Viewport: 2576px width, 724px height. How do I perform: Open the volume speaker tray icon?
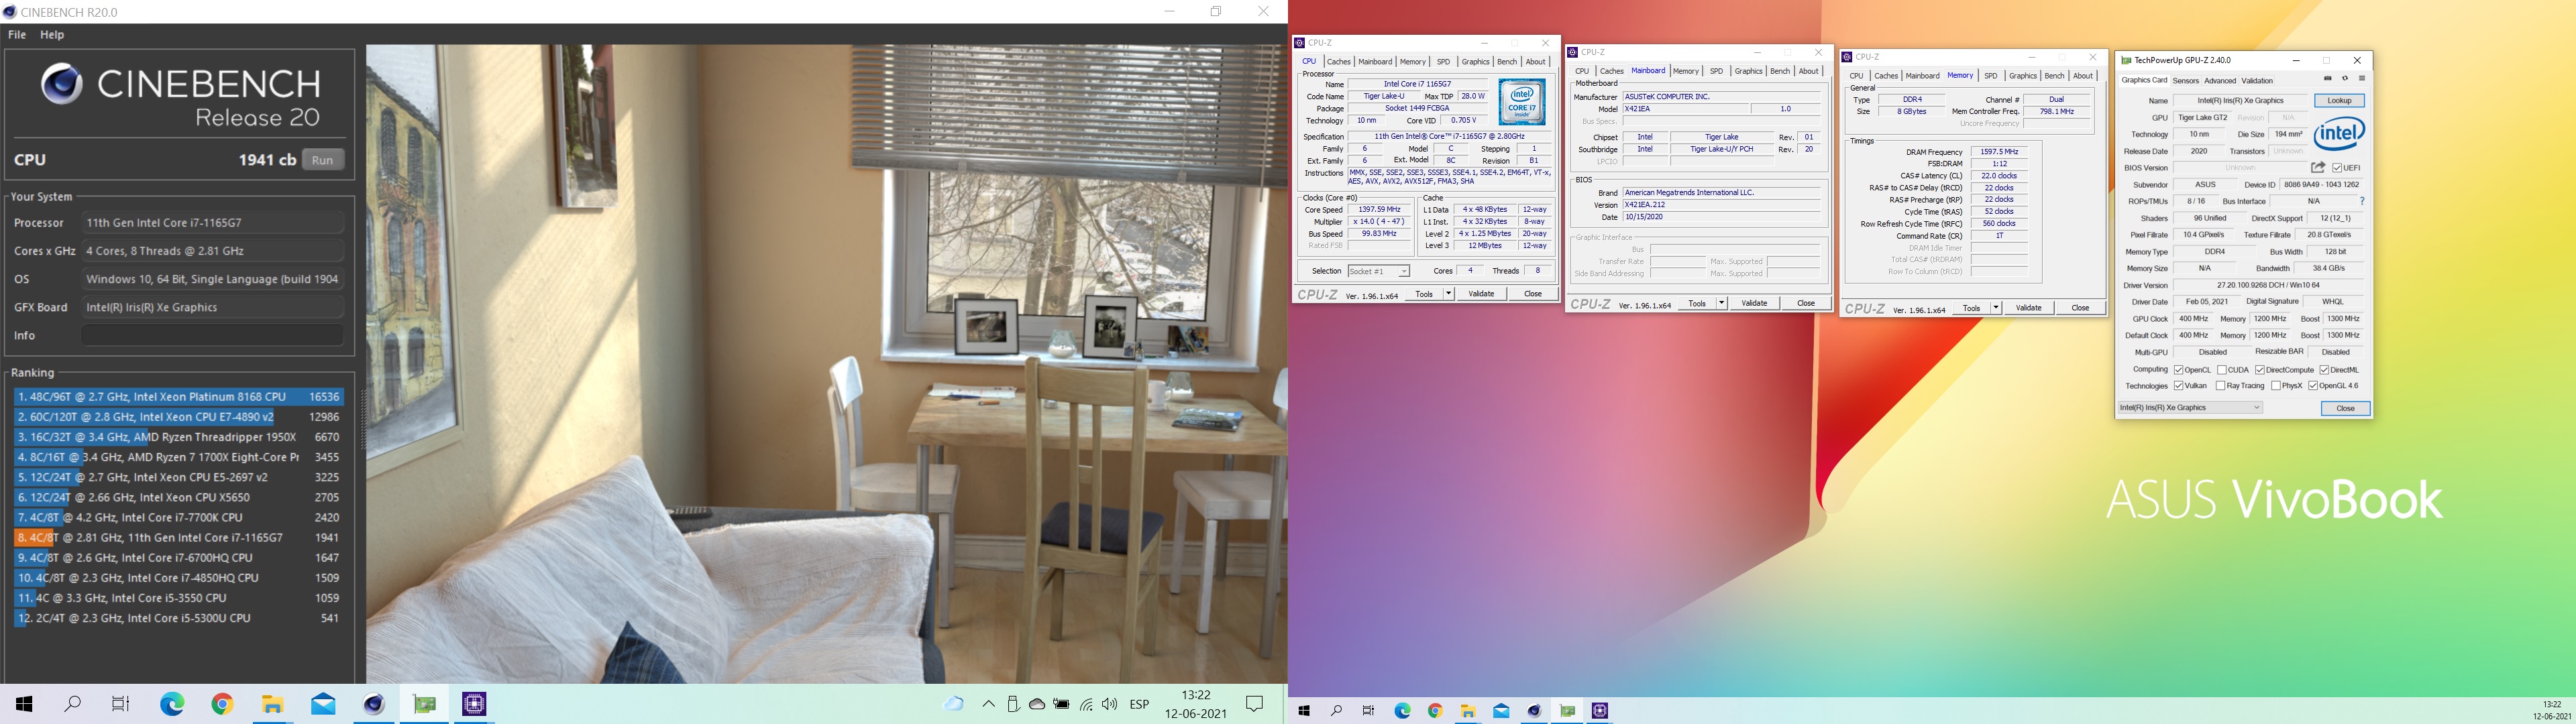click(x=1110, y=704)
